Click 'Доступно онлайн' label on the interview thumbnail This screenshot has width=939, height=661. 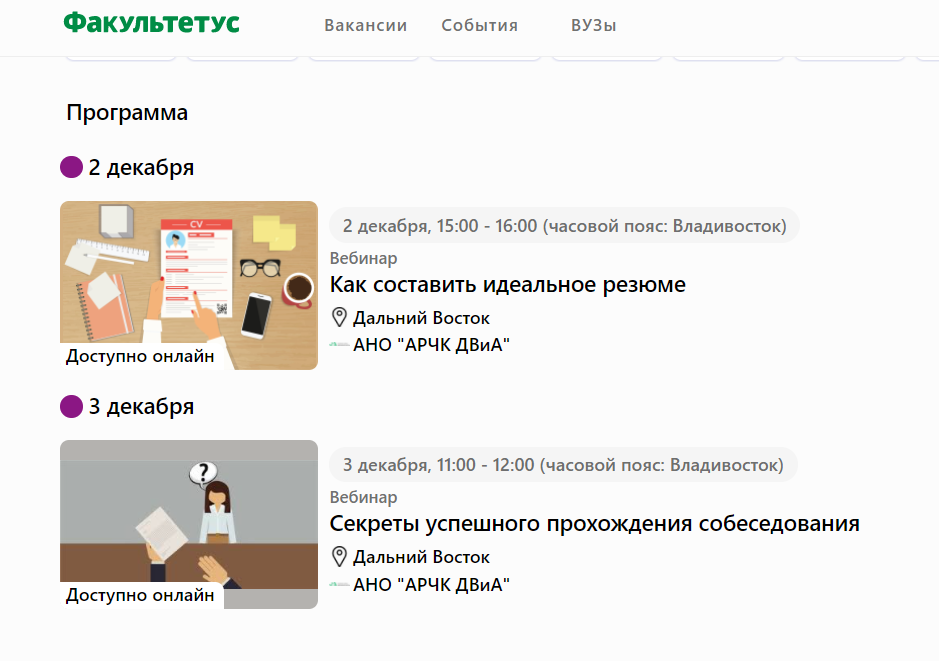point(140,596)
